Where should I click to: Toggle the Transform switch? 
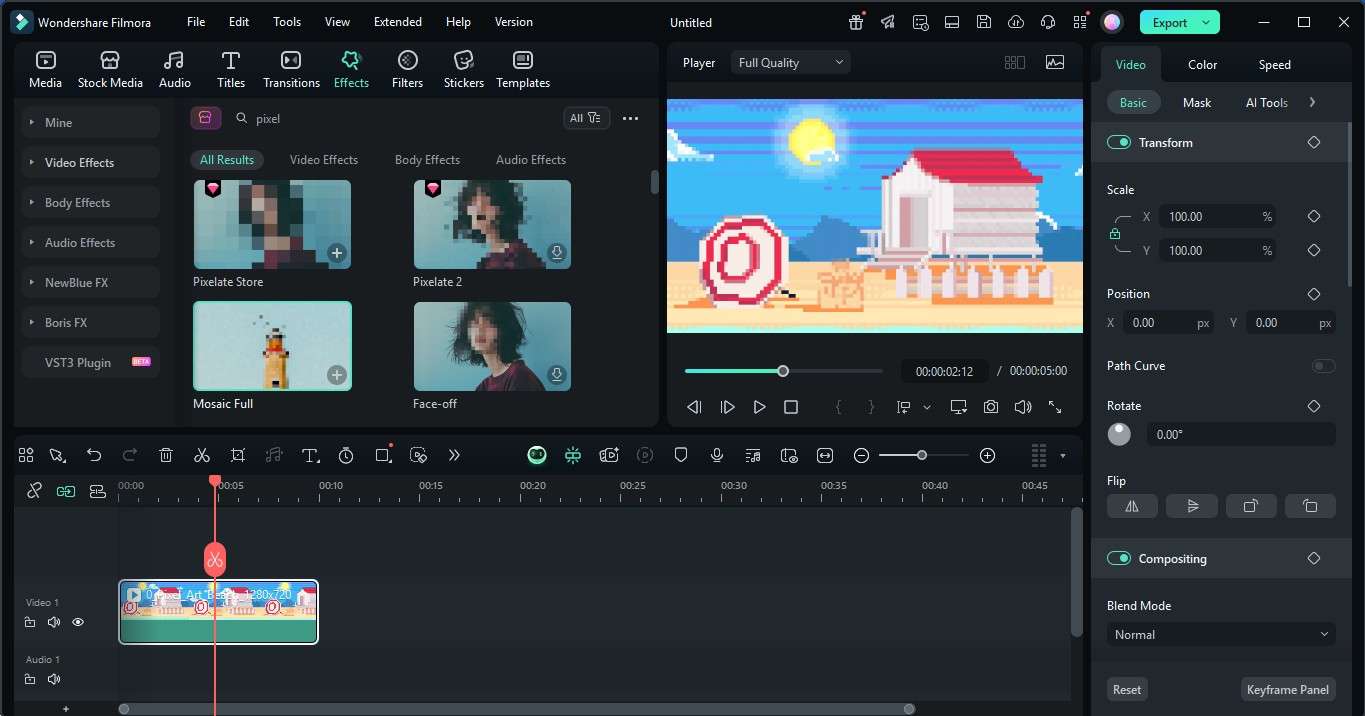pos(1118,143)
